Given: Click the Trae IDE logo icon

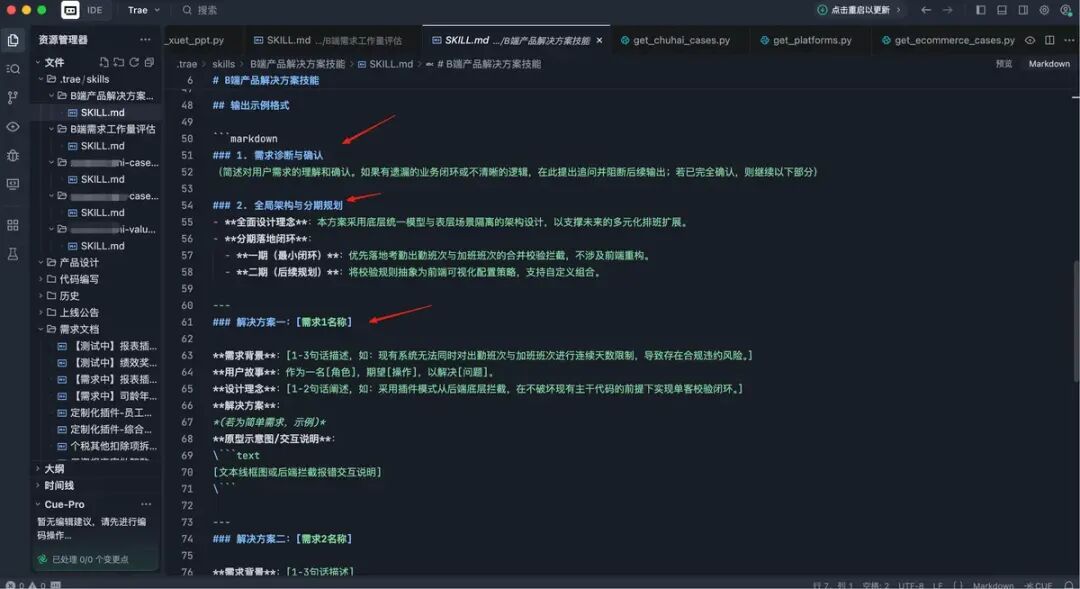Looking at the screenshot, I should [70, 10].
